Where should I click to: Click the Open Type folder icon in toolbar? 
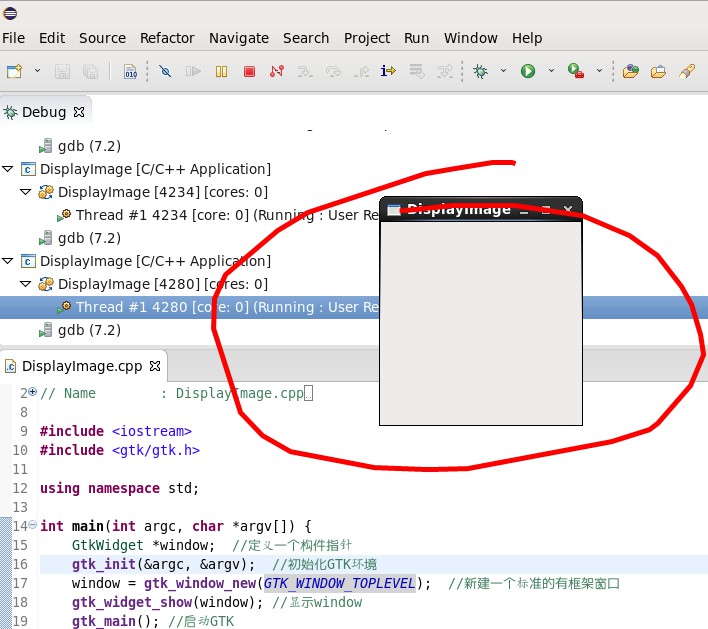point(630,72)
